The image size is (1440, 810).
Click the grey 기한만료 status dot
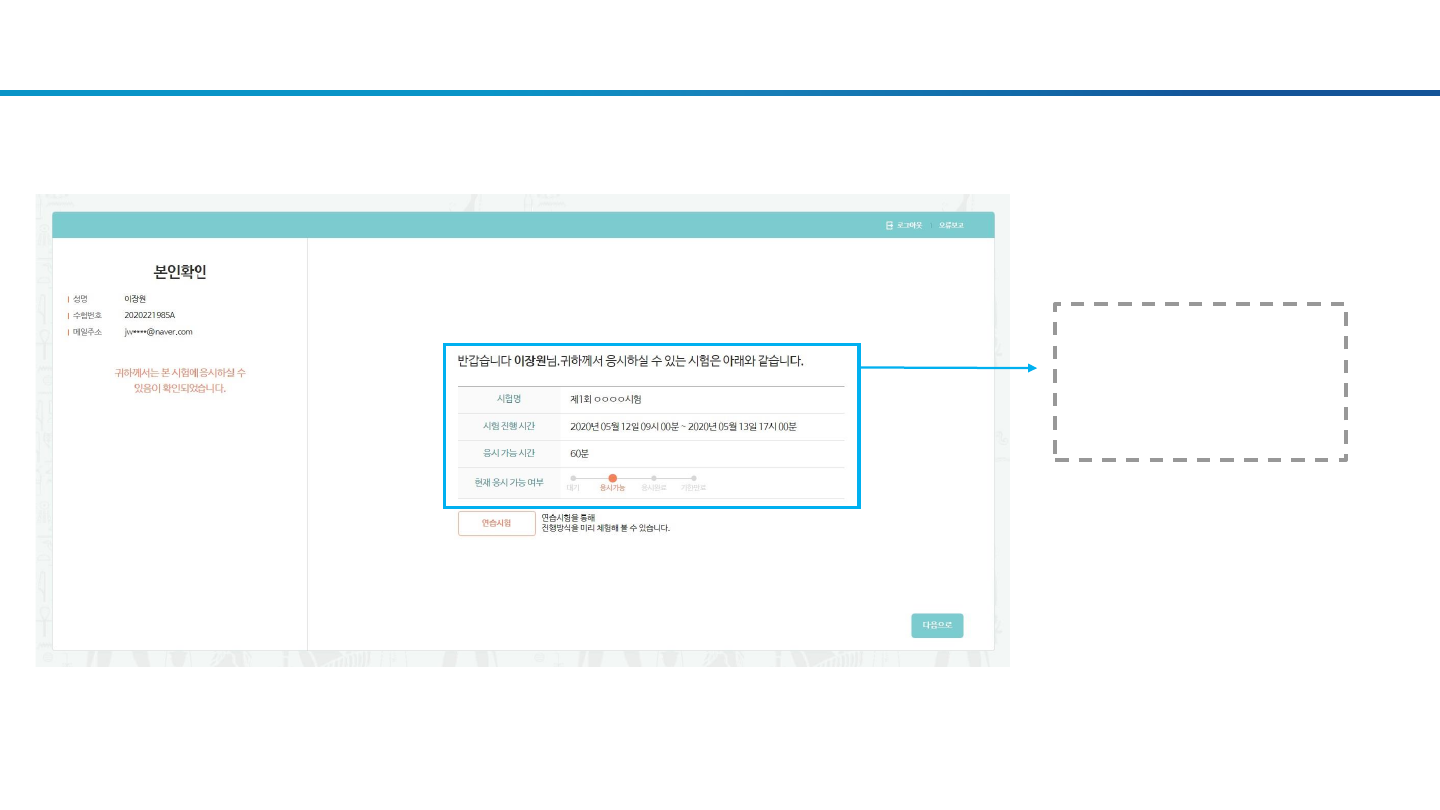693,478
